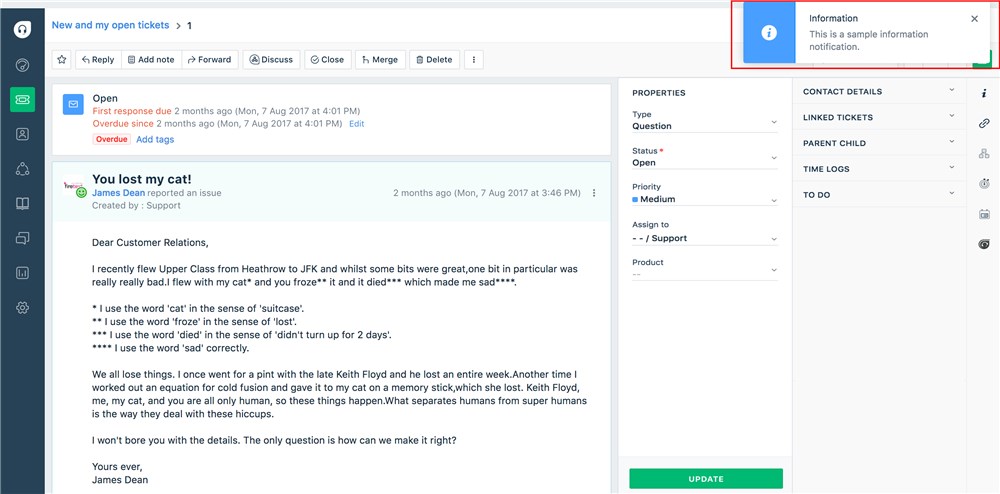Click the calendar to-do icon in right rail
The height and width of the screenshot is (494, 1000).
coord(984,214)
